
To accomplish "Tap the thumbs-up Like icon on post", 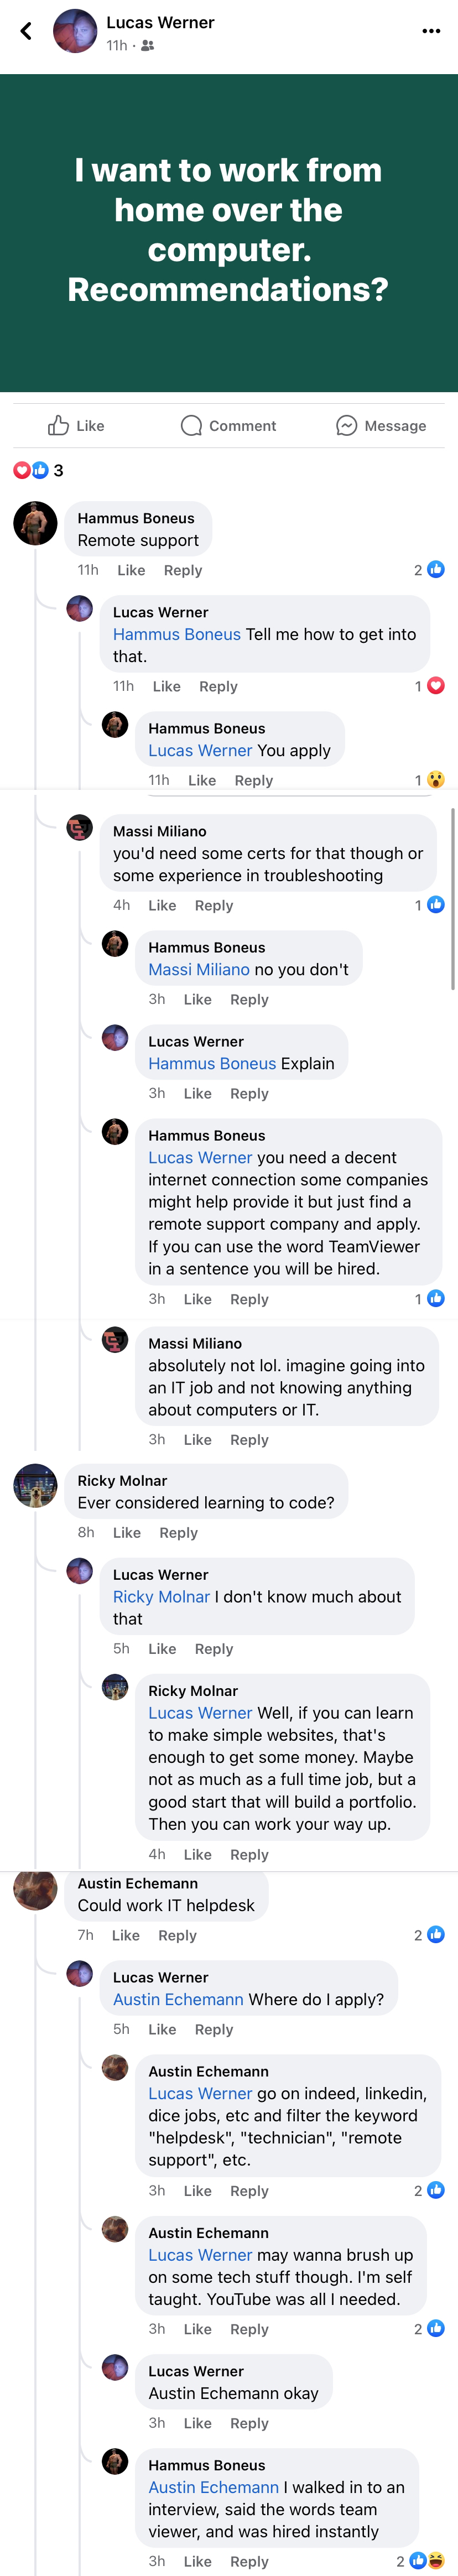I will pyautogui.click(x=58, y=425).
